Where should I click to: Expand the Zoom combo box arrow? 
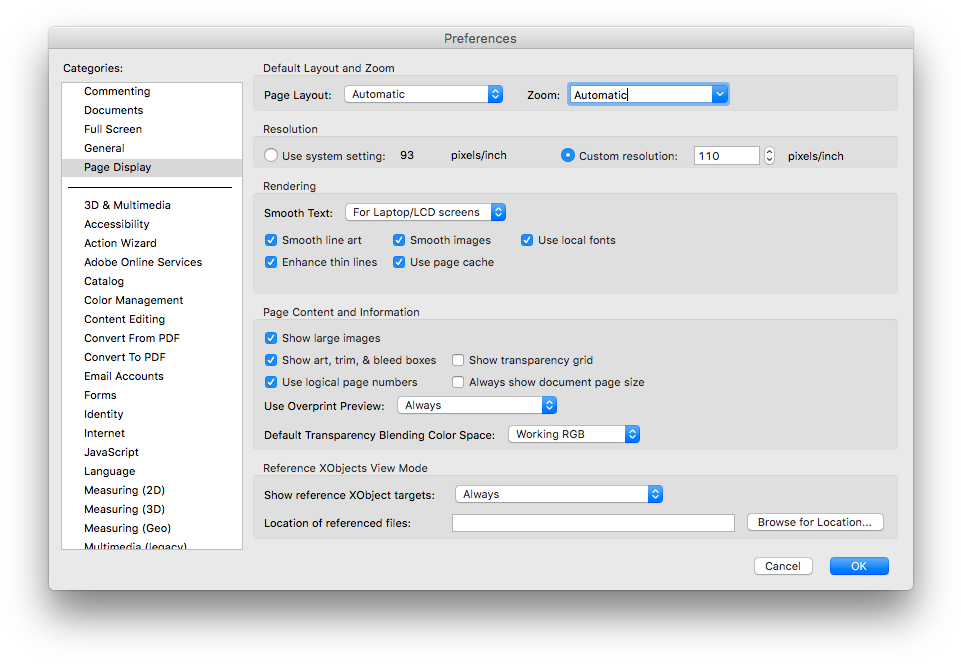(x=719, y=94)
